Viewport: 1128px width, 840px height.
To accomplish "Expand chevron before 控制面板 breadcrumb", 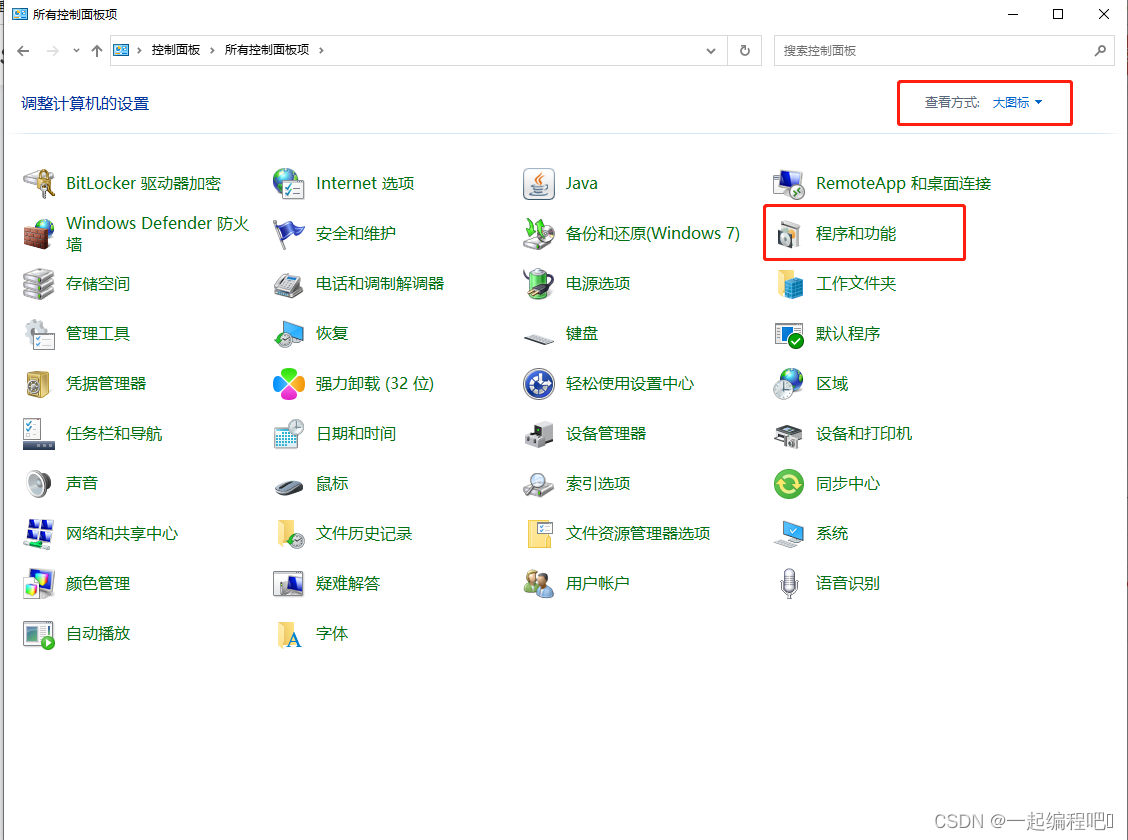I will [140, 50].
